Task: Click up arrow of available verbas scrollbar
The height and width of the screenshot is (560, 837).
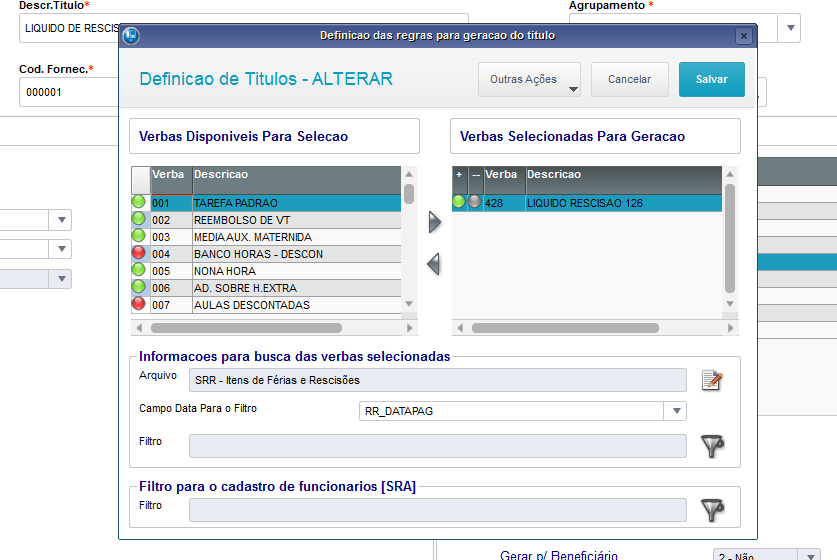Action: pyautogui.click(x=409, y=174)
